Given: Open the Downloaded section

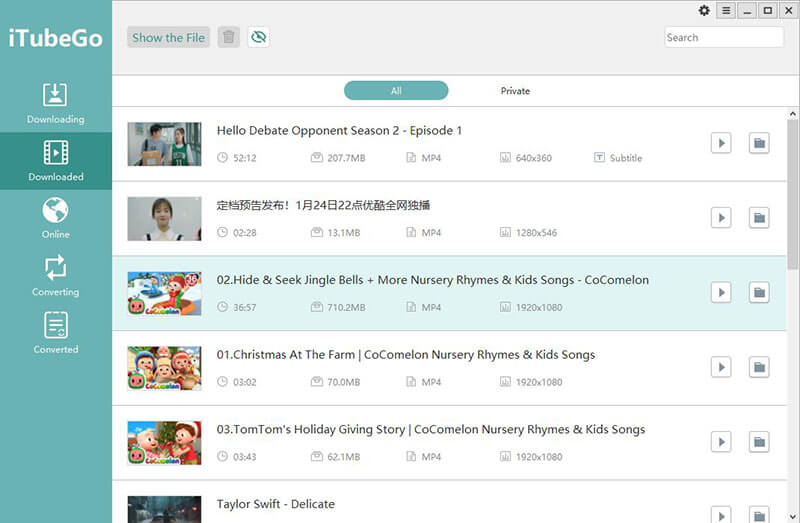Looking at the screenshot, I should point(56,161).
